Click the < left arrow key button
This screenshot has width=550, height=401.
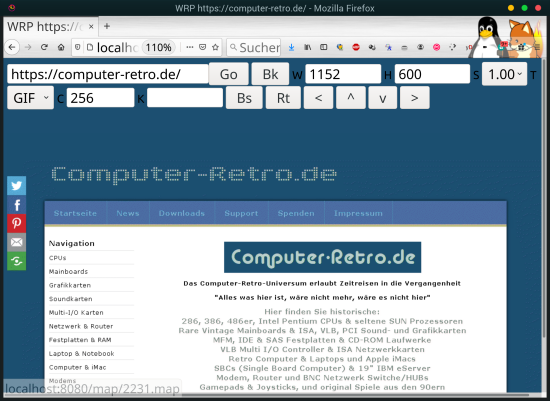pos(318,98)
